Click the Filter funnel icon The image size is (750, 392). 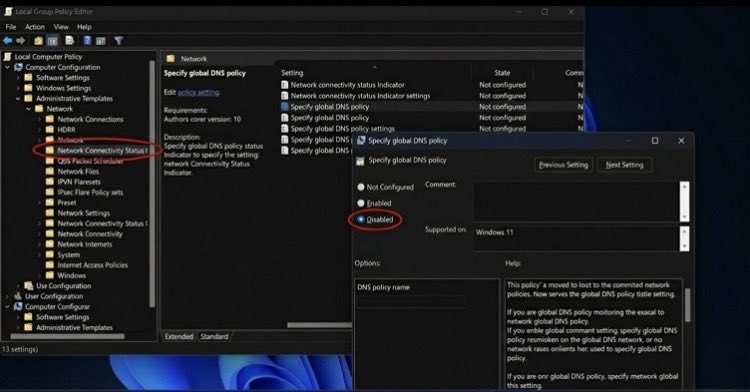click(x=119, y=41)
